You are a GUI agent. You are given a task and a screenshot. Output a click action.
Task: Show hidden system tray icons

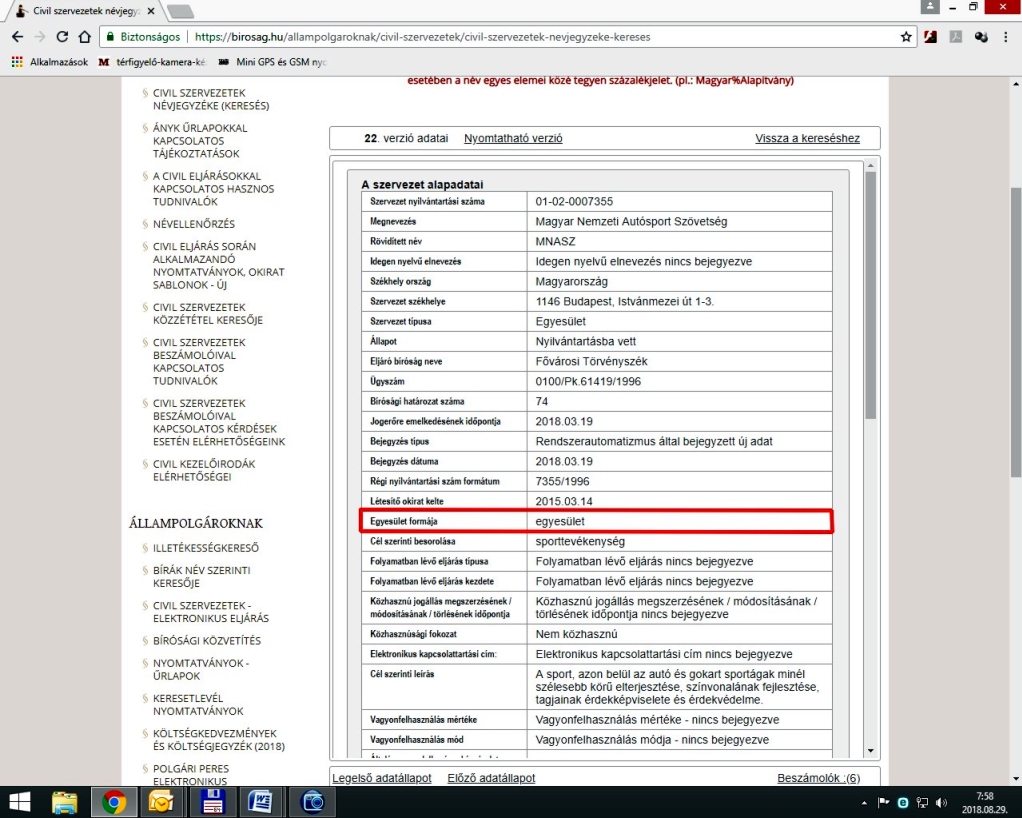(x=864, y=803)
